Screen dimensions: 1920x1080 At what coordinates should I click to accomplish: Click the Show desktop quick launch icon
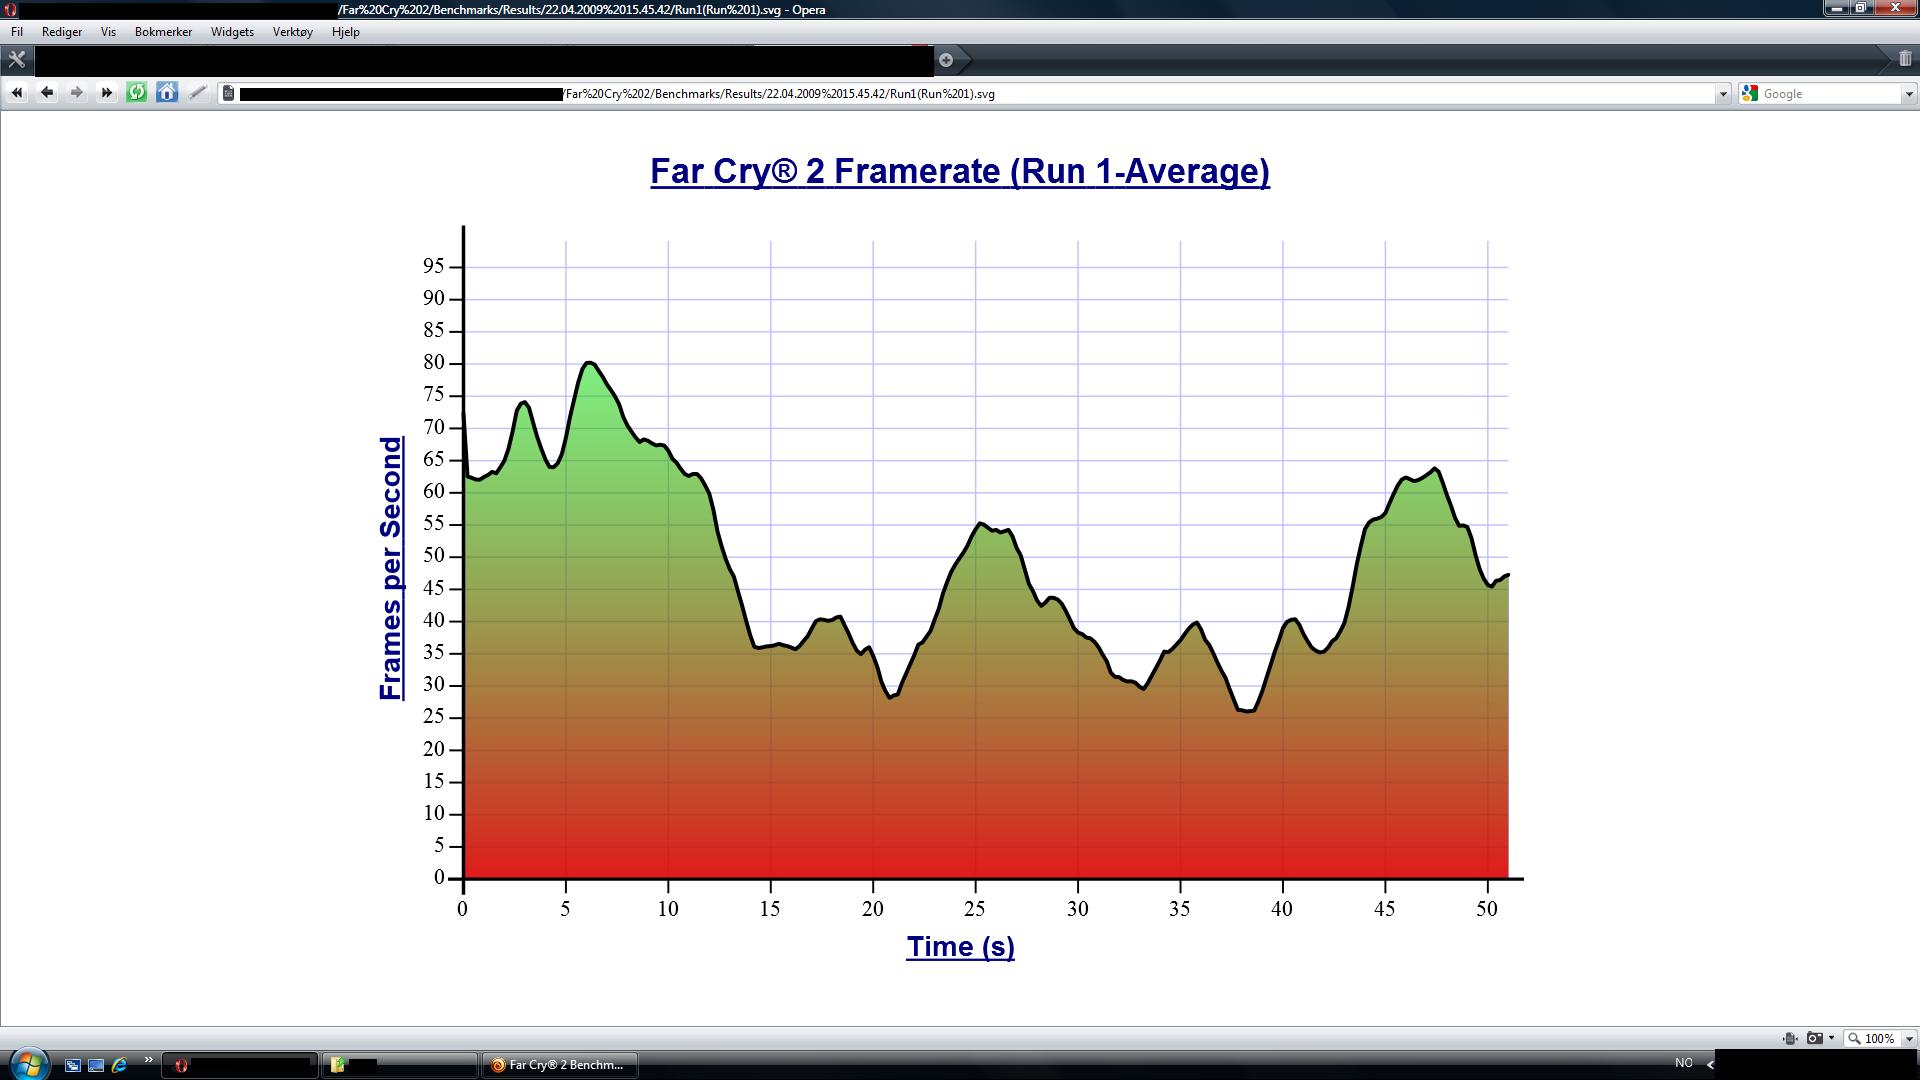point(96,1065)
